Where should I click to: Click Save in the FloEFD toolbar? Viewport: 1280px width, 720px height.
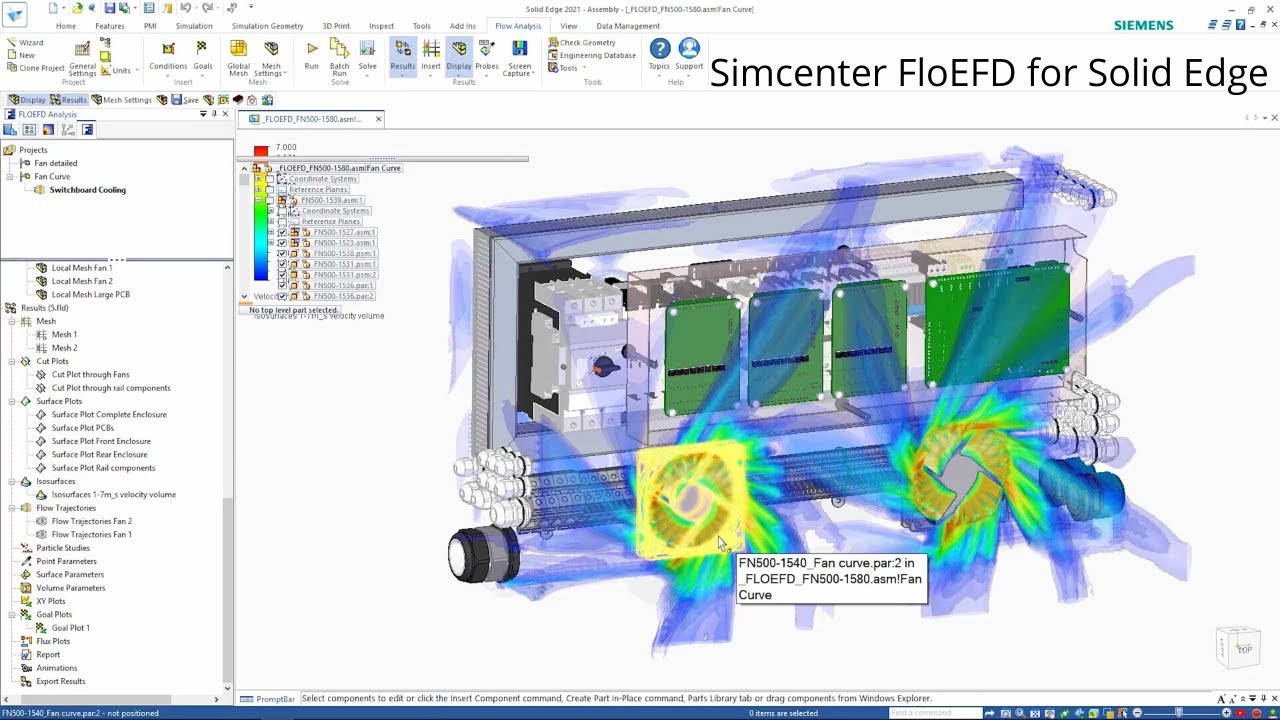(184, 100)
